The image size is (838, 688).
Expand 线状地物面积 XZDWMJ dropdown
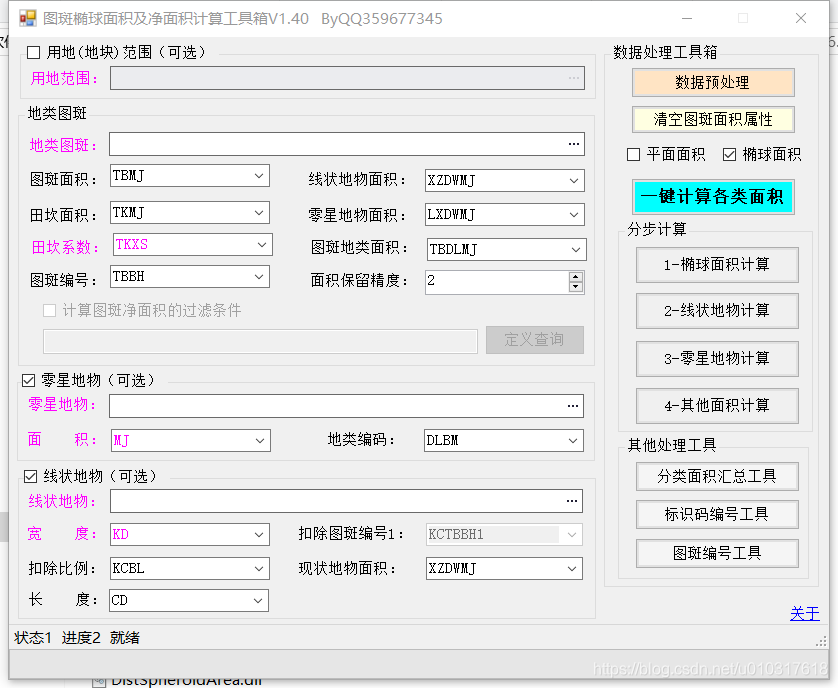tap(573, 181)
